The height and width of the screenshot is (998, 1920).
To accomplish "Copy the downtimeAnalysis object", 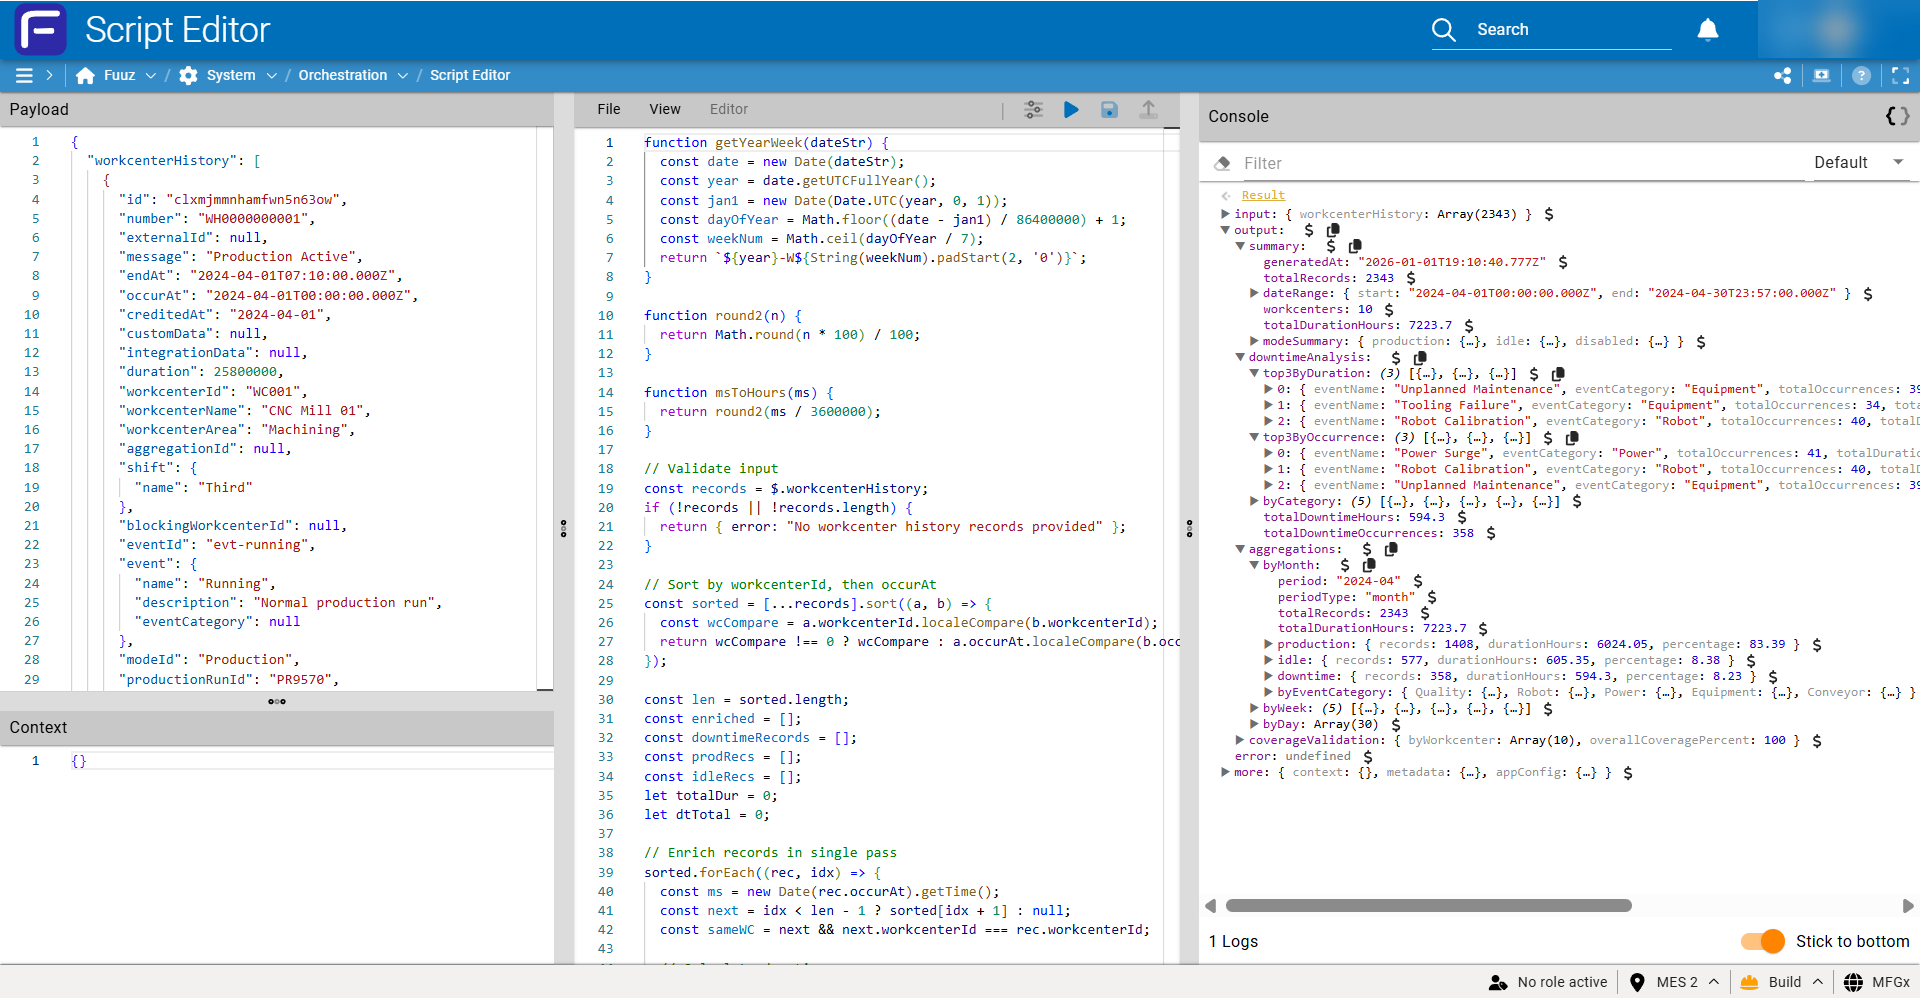I will [x=1419, y=357].
